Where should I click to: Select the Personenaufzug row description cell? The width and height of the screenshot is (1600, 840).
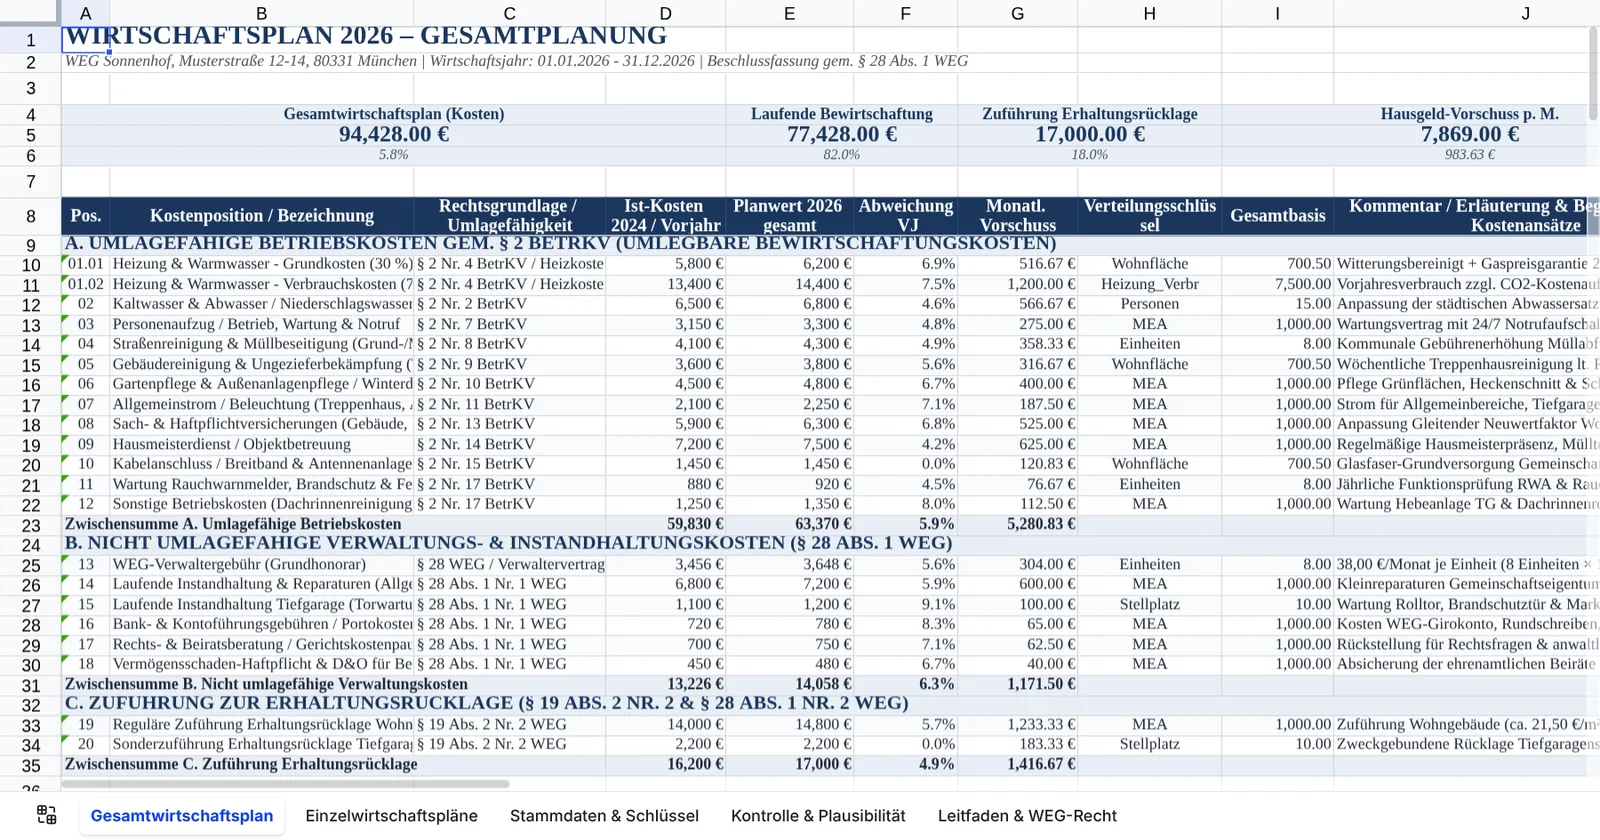261,324
